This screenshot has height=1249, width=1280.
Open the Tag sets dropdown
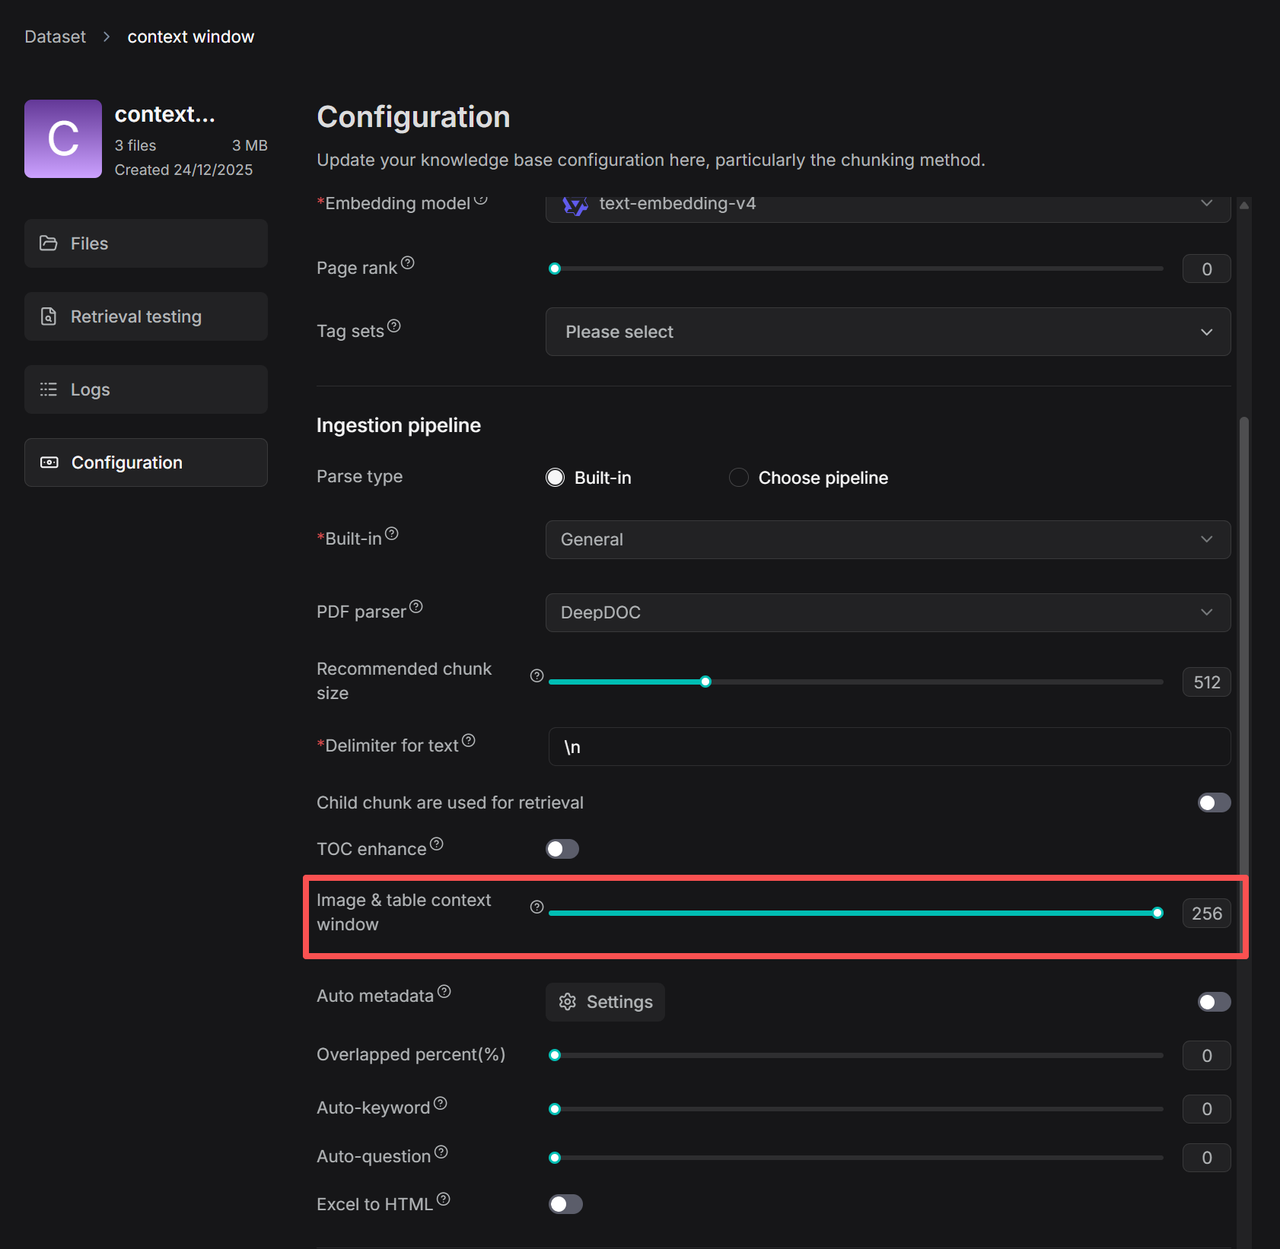[x=887, y=332]
